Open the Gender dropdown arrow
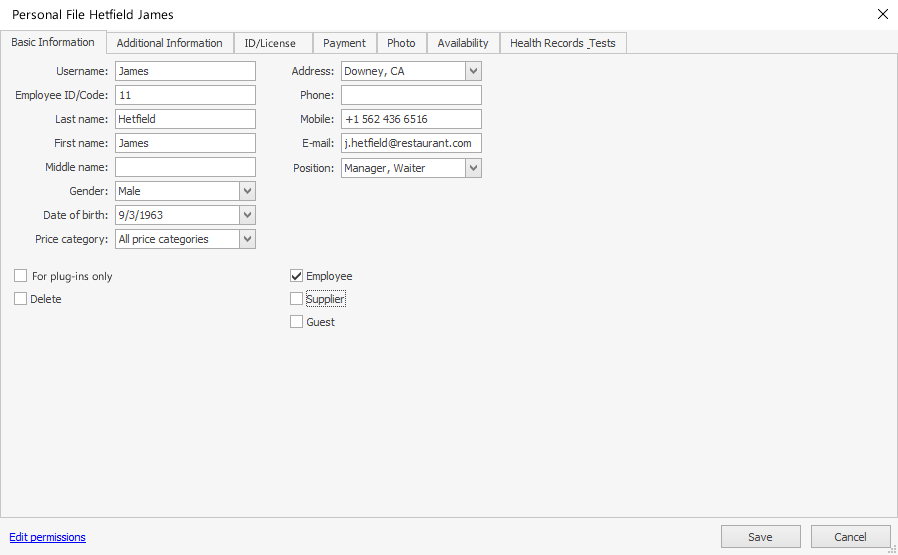Screen dimensions: 898x555 [247, 191]
